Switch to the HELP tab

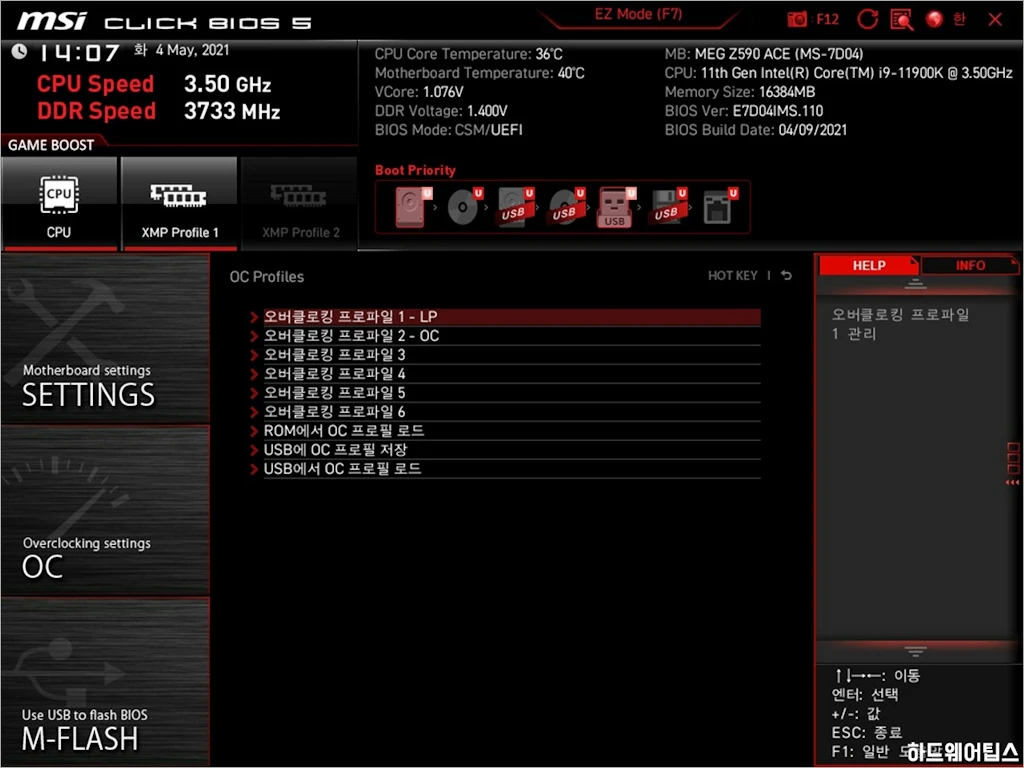[x=869, y=265]
